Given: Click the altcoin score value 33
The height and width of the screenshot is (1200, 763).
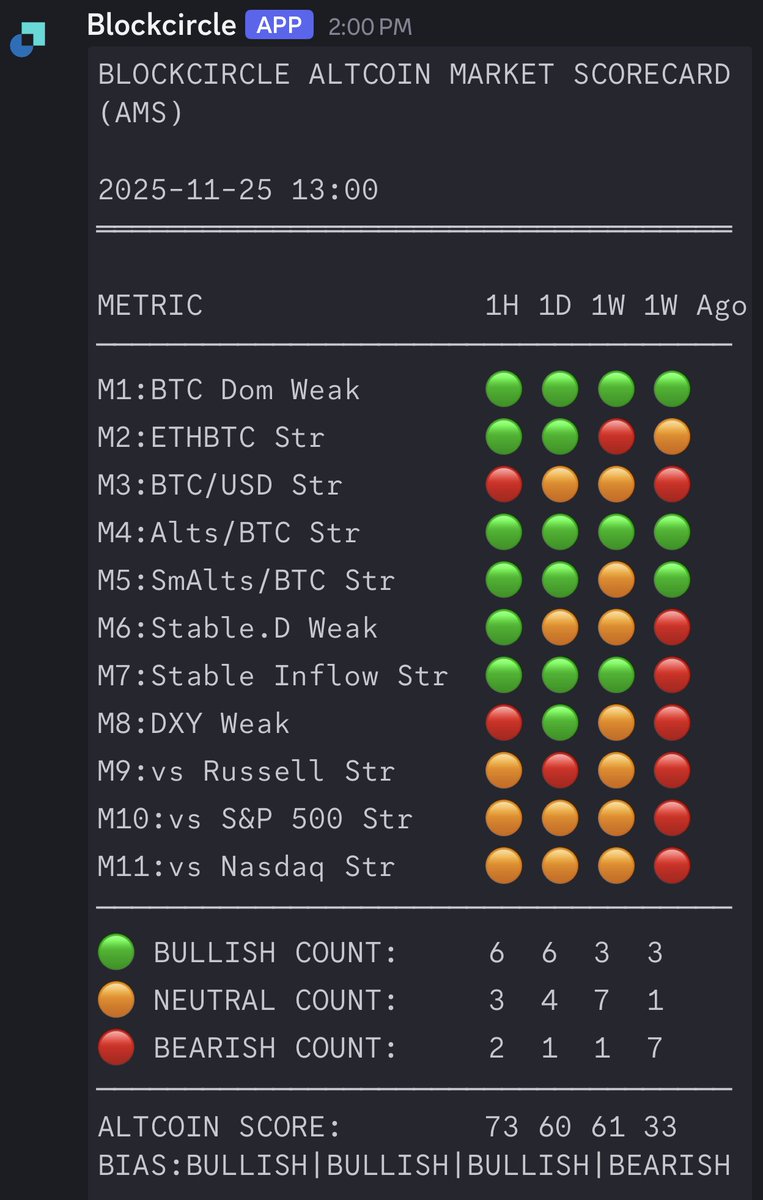Looking at the screenshot, I should coord(660,1128).
